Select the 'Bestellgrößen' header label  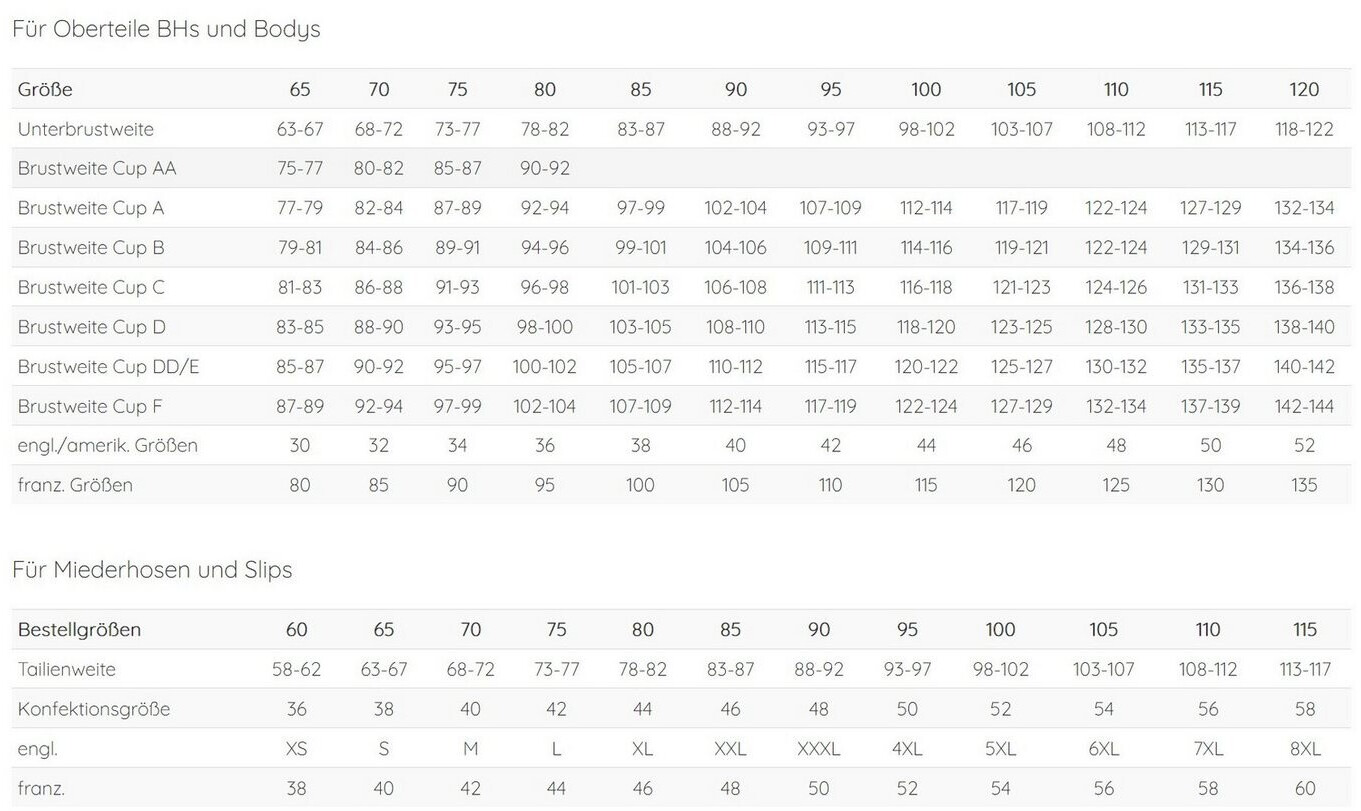[79, 630]
